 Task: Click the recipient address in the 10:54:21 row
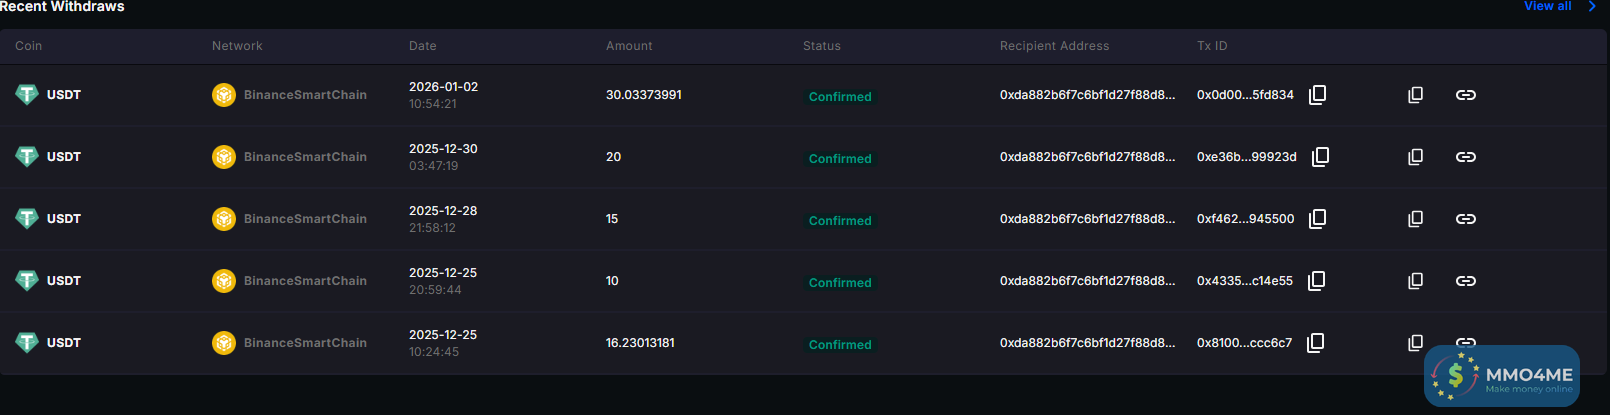[x=1087, y=95]
